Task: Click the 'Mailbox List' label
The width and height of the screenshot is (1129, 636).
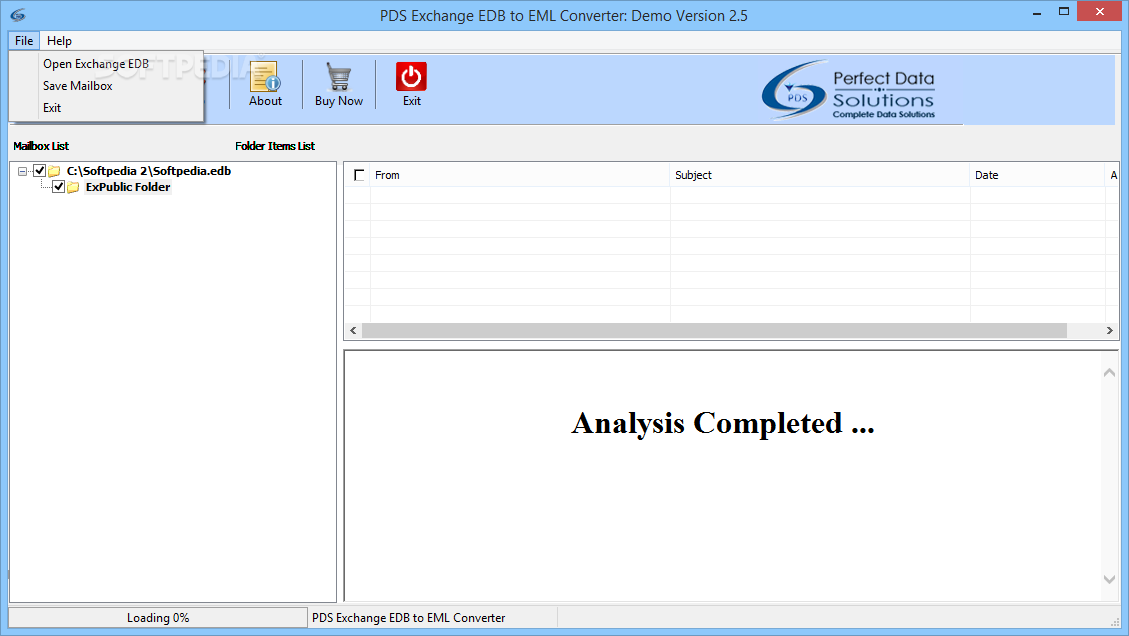Action: [41, 146]
